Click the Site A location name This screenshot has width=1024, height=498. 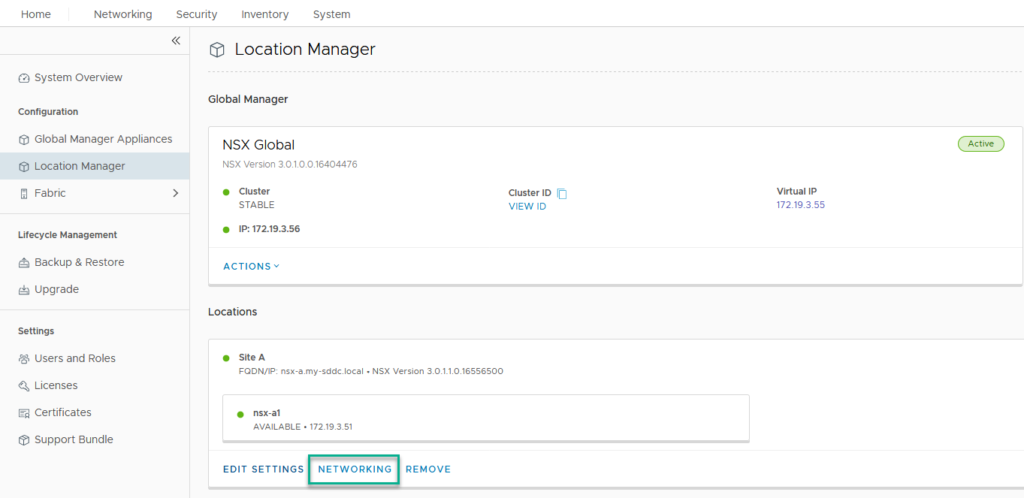click(x=252, y=358)
